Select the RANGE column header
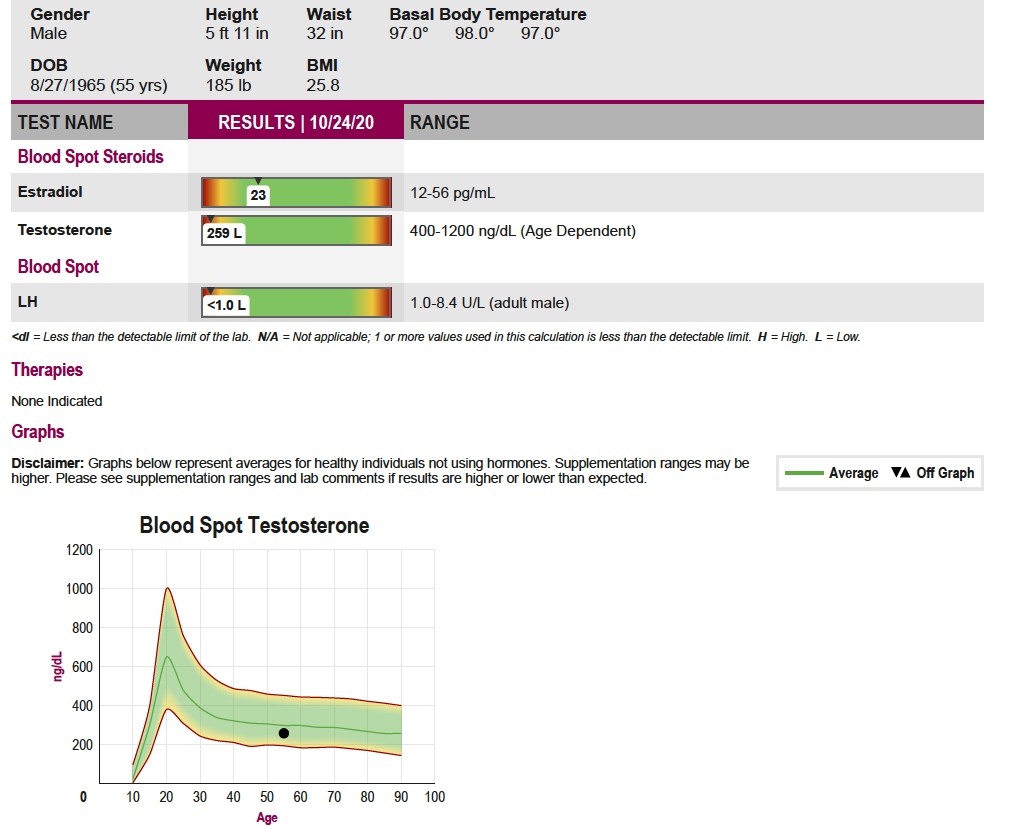 click(x=440, y=122)
